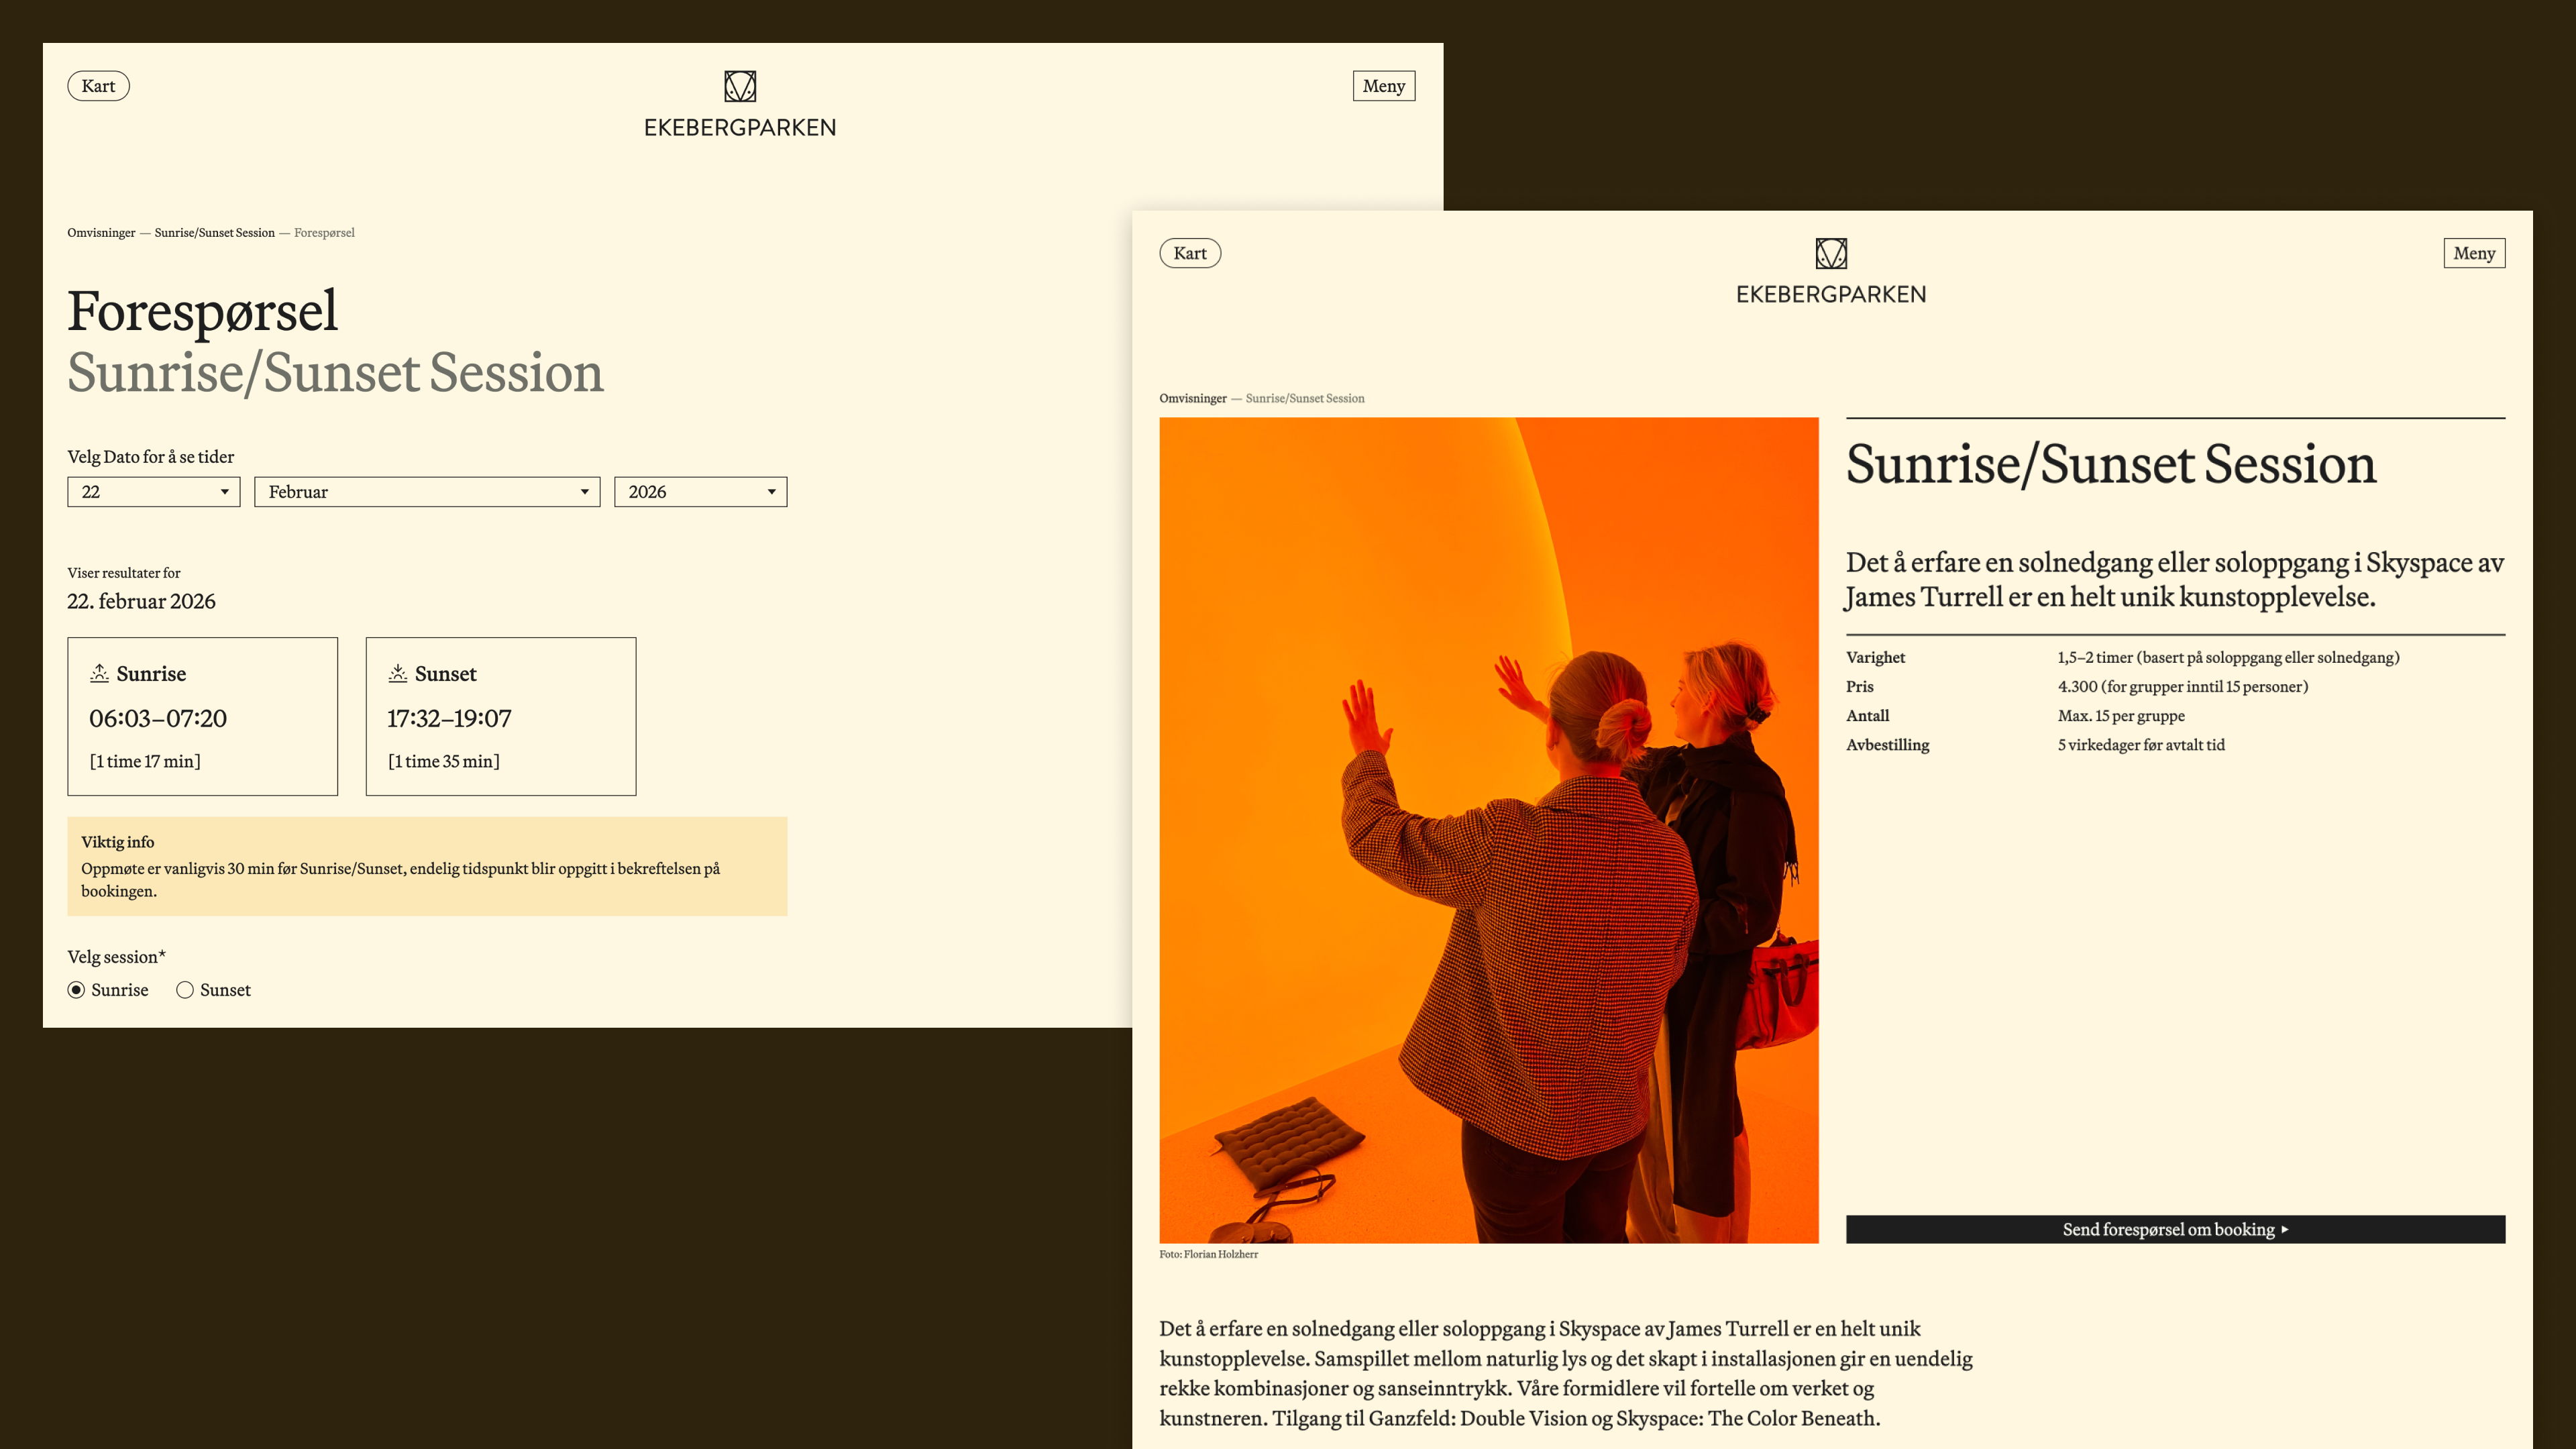
Task: Open Omvisninger breadcrumb on Forespørsel page
Action: (x=101, y=233)
